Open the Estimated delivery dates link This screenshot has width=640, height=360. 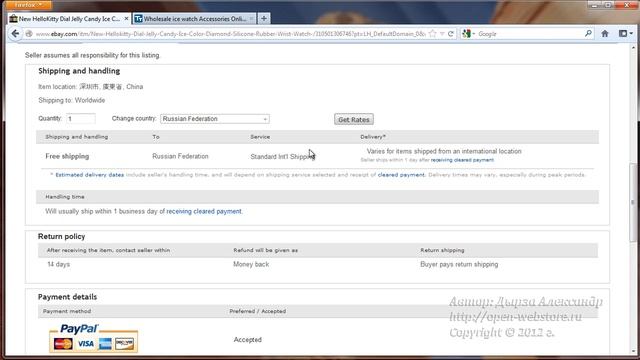pyautogui.click(x=89, y=175)
